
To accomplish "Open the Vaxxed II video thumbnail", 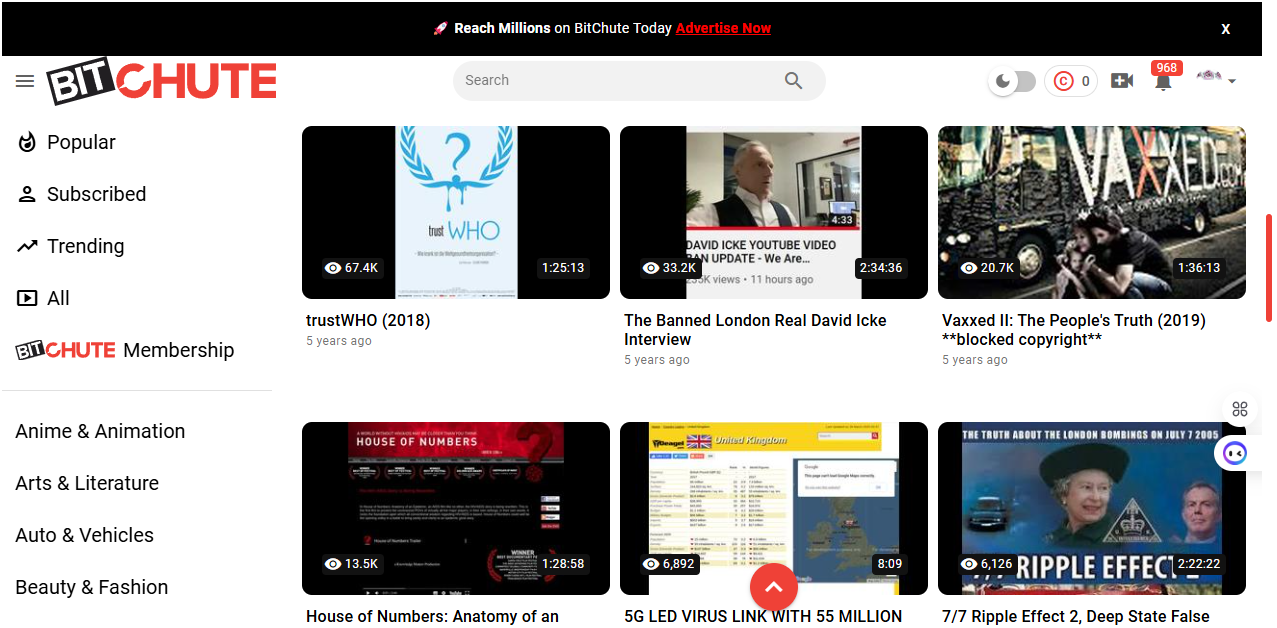I will pyautogui.click(x=1092, y=212).
